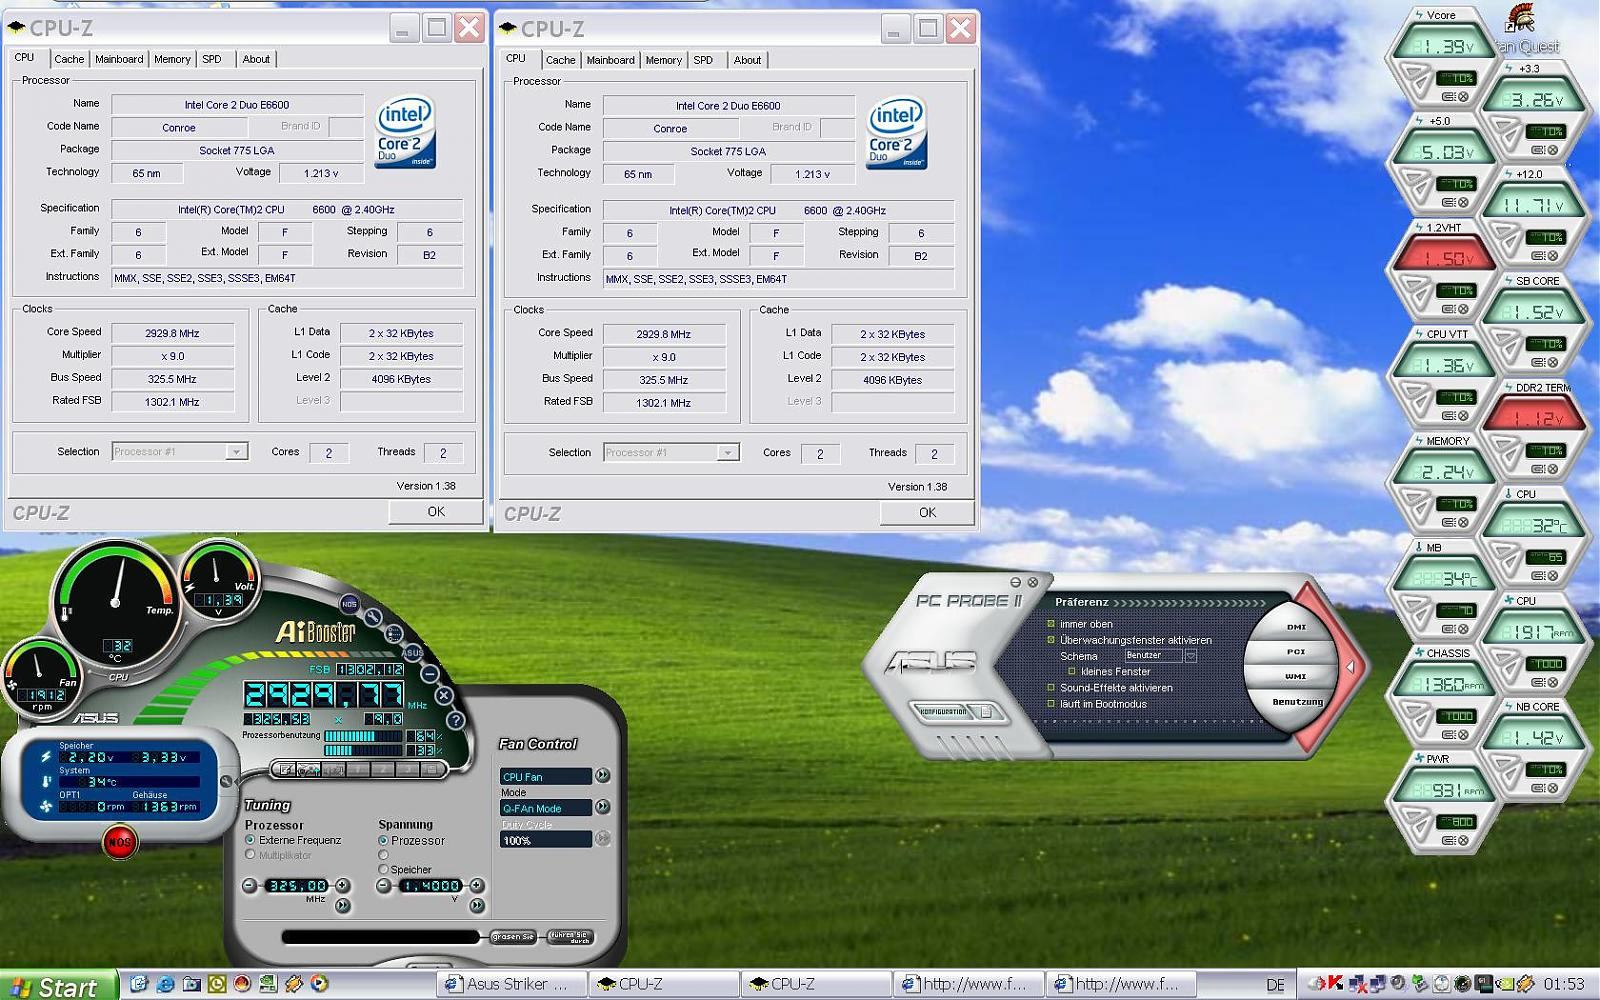Click external frequency 325,00 field
This screenshot has height=1000, width=1600.
(x=297, y=885)
